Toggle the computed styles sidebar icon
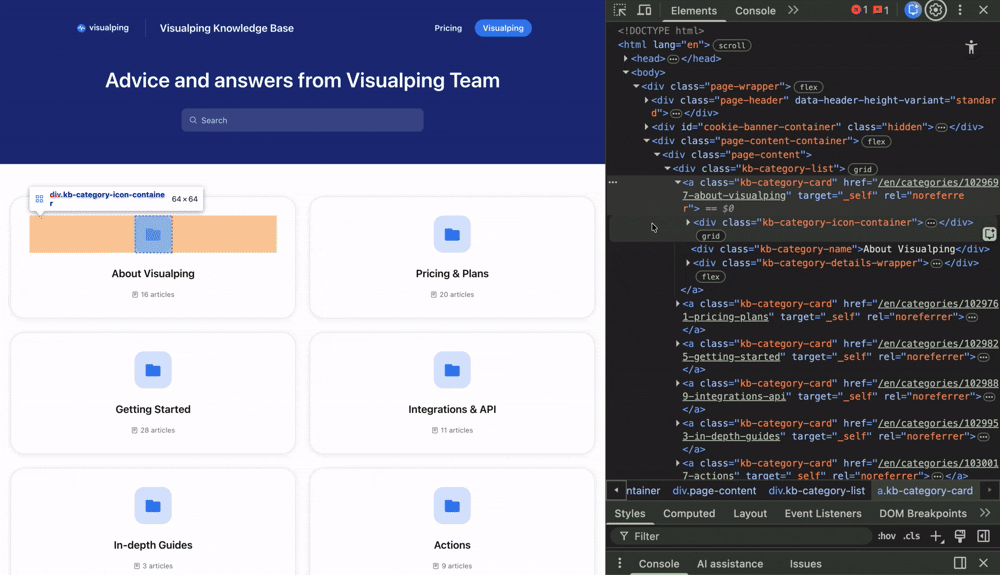 click(x=983, y=536)
